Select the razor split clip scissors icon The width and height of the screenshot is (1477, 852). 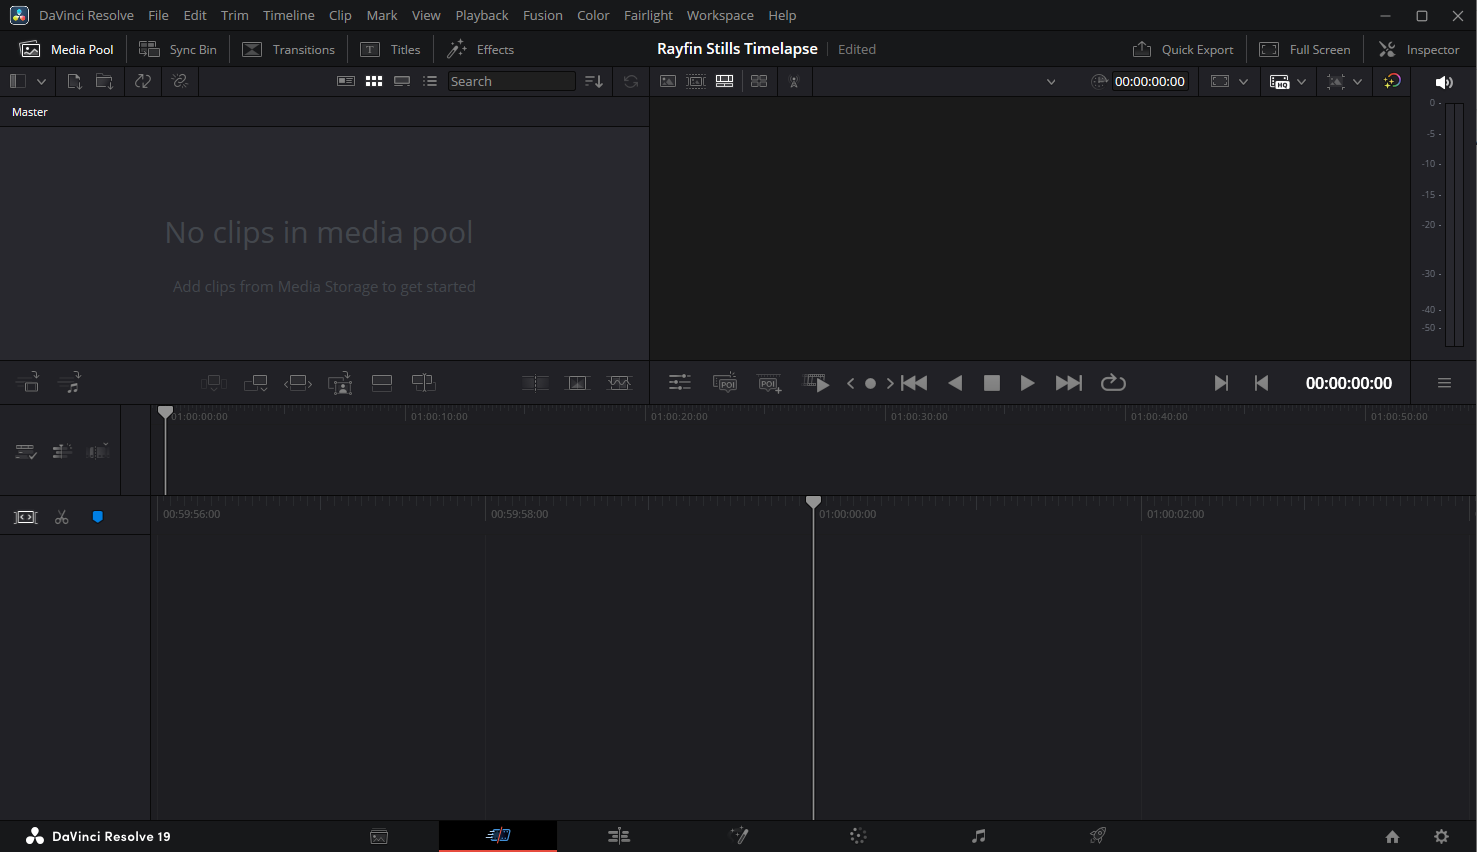(62, 517)
